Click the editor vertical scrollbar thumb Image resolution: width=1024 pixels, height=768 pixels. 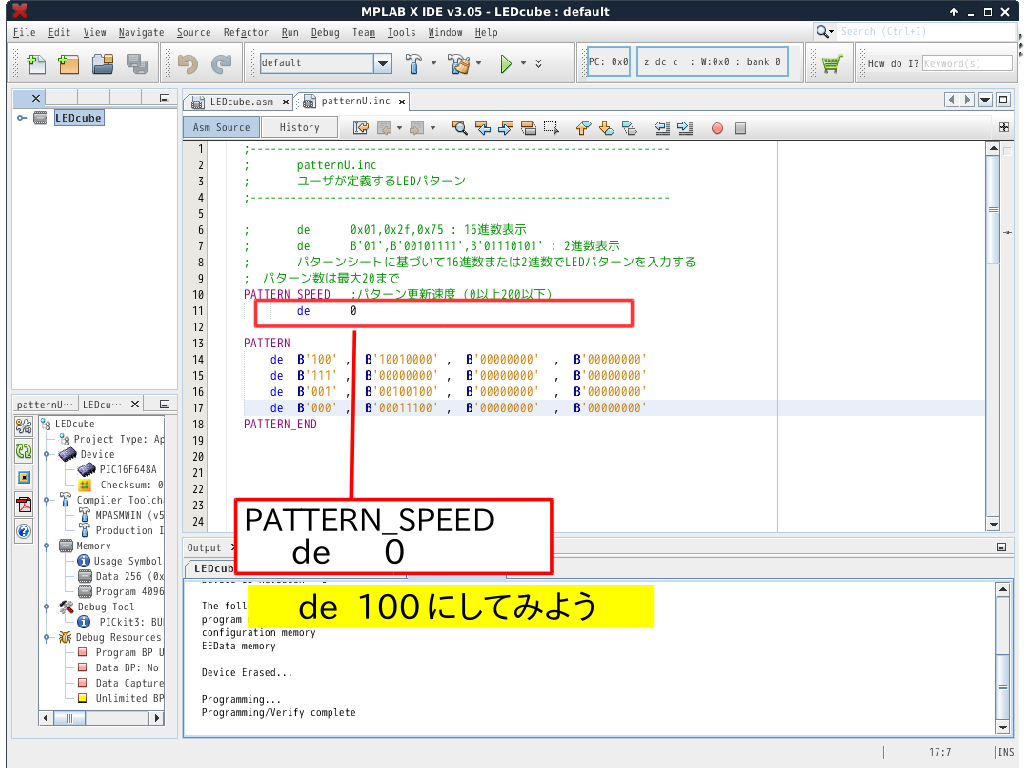pos(993,209)
